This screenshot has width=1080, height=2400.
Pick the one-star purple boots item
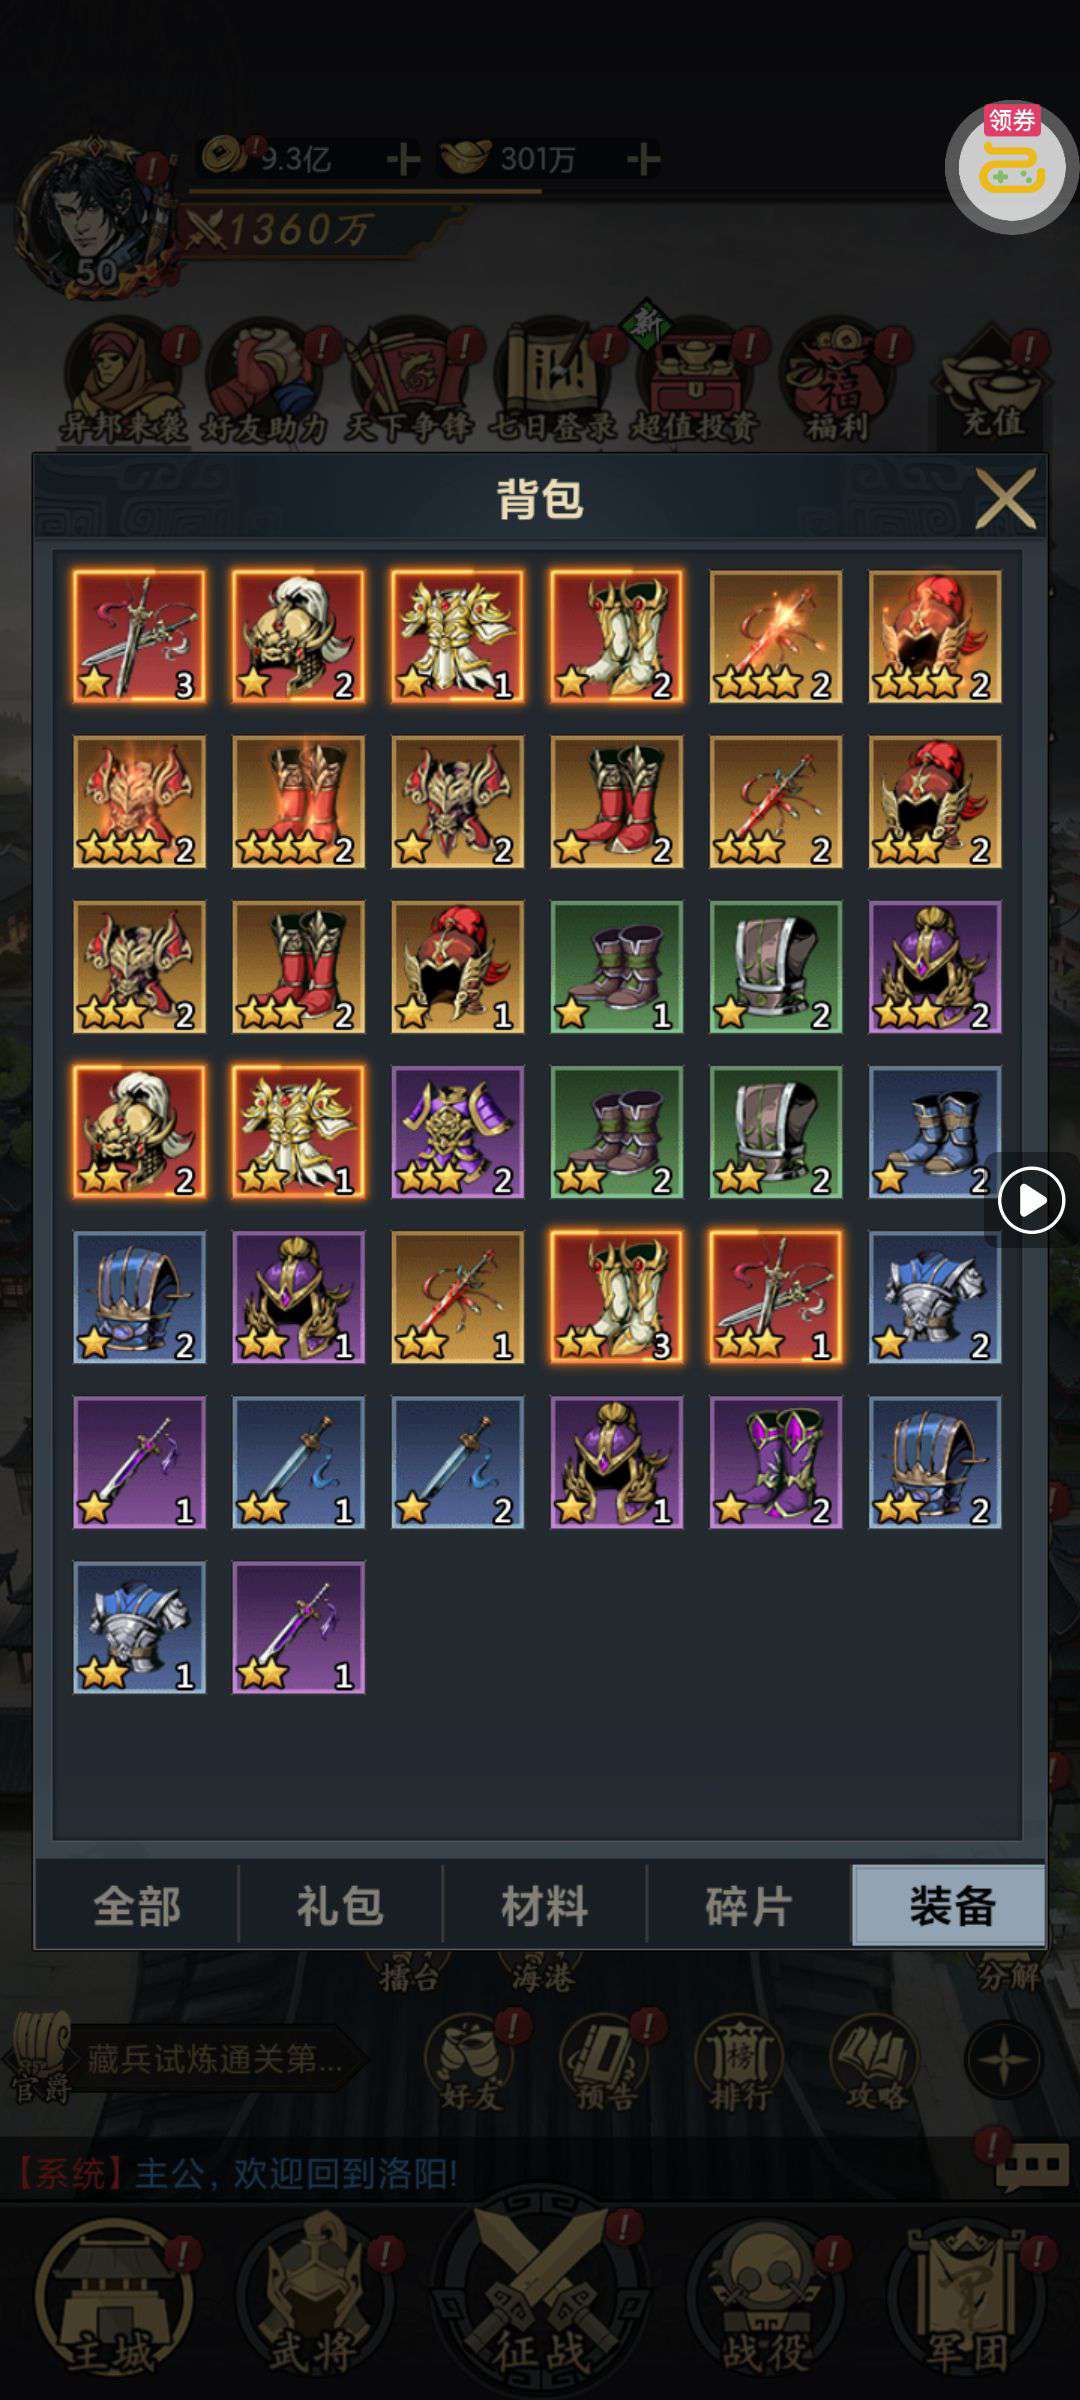pyautogui.click(x=775, y=1462)
